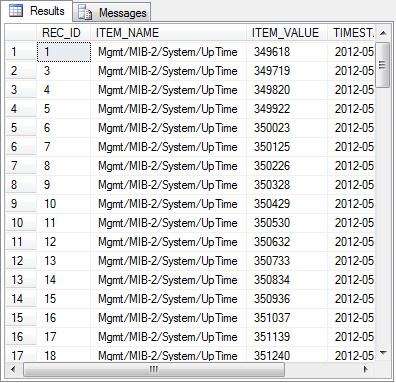
Task: Click ITEM_VALUE cell 350328
Action: click(x=287, y=185)
